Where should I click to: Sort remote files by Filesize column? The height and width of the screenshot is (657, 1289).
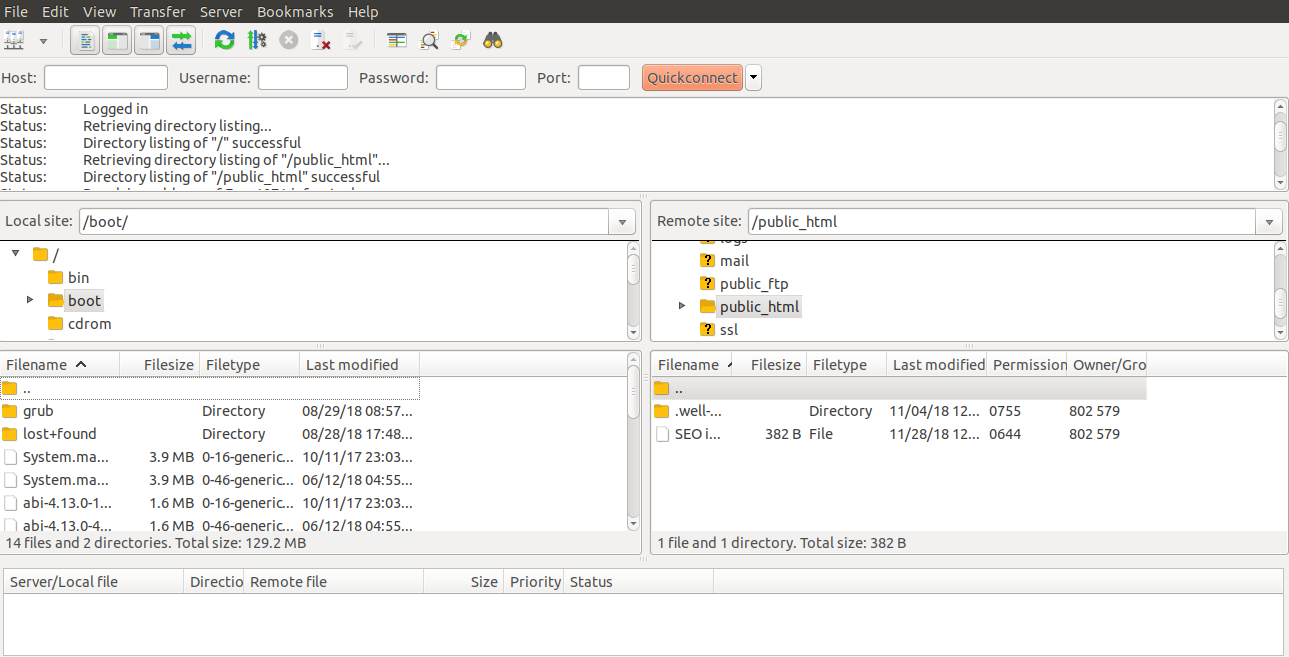[x=776, y=364]
